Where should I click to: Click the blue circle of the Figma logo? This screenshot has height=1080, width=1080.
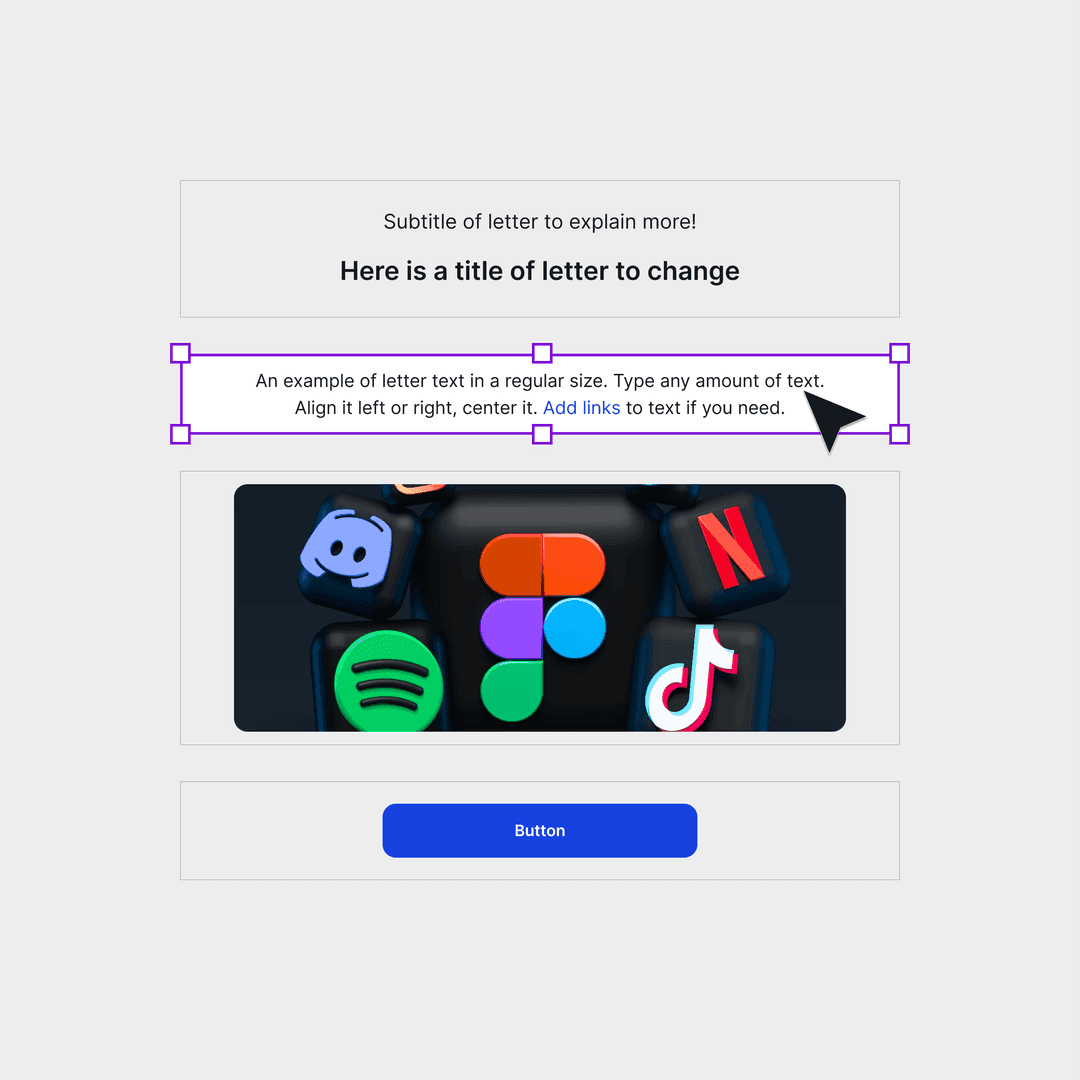[574, 628]
